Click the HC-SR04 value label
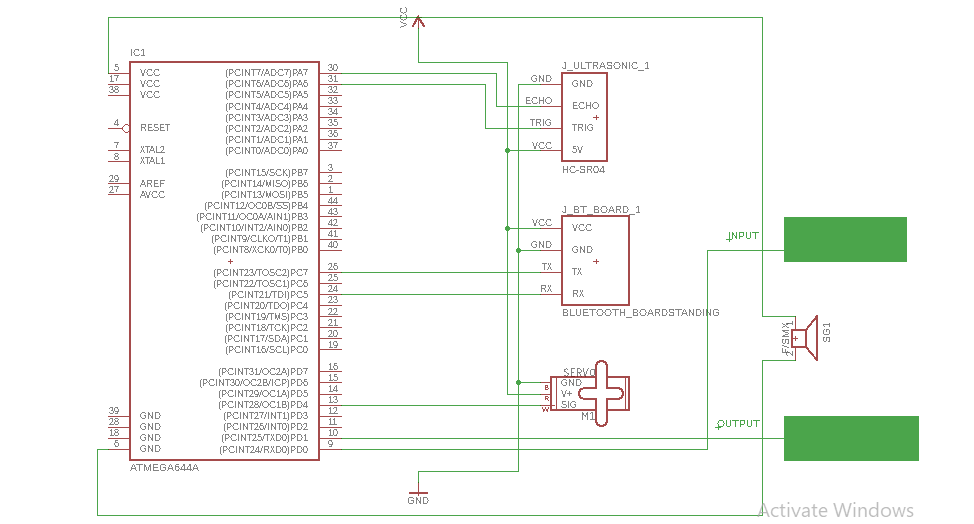The width and height of the screenshot is (974, 524). pyautogui.click(x=583, y=169)
